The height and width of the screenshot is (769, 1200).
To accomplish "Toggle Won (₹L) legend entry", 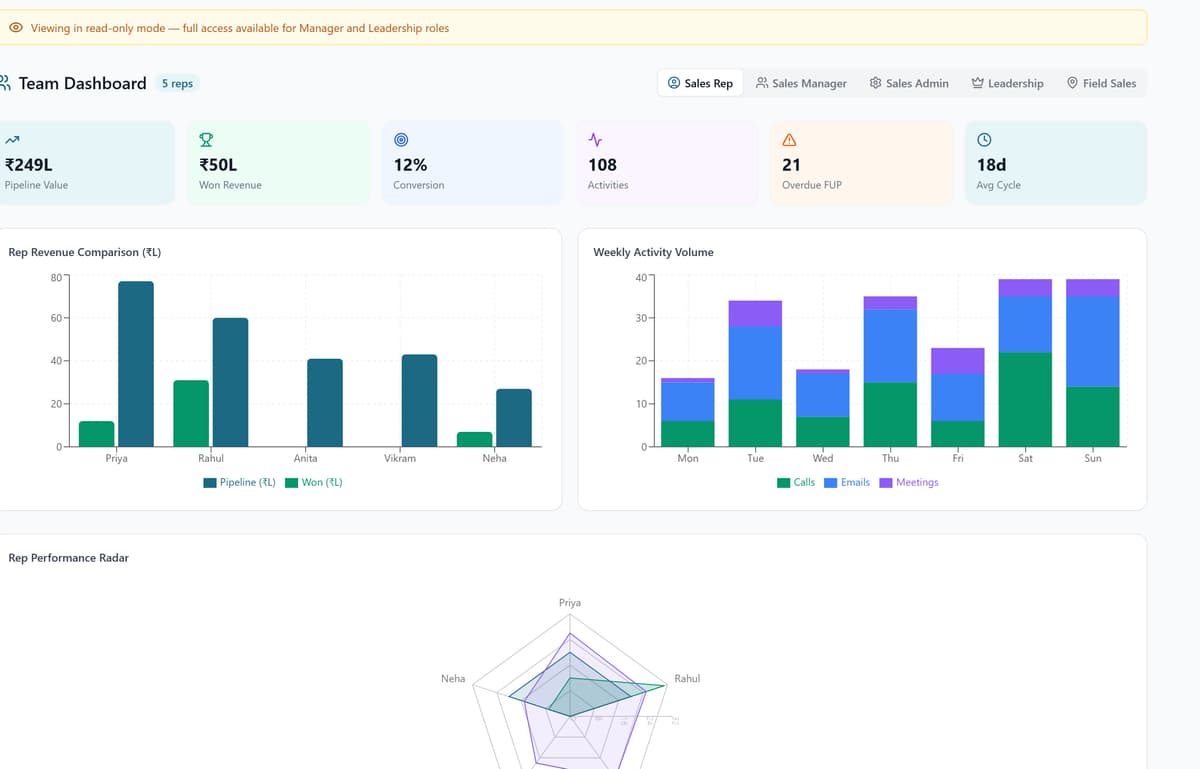I will [314, 482].
